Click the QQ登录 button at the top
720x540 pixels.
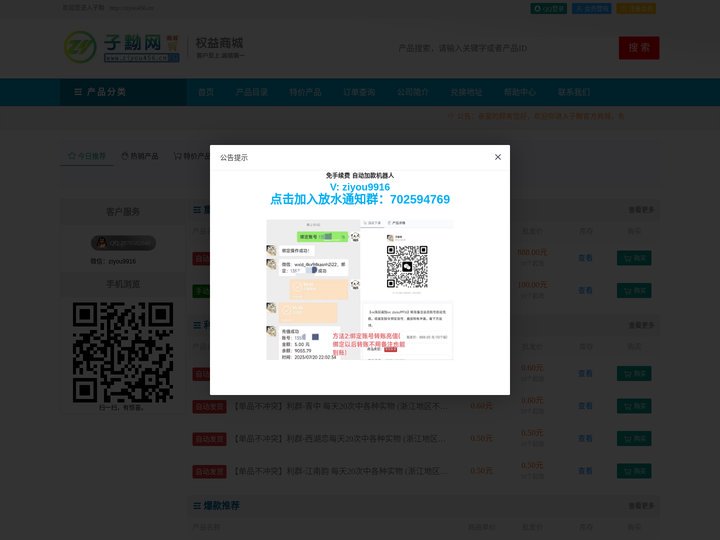coord(549,8)
